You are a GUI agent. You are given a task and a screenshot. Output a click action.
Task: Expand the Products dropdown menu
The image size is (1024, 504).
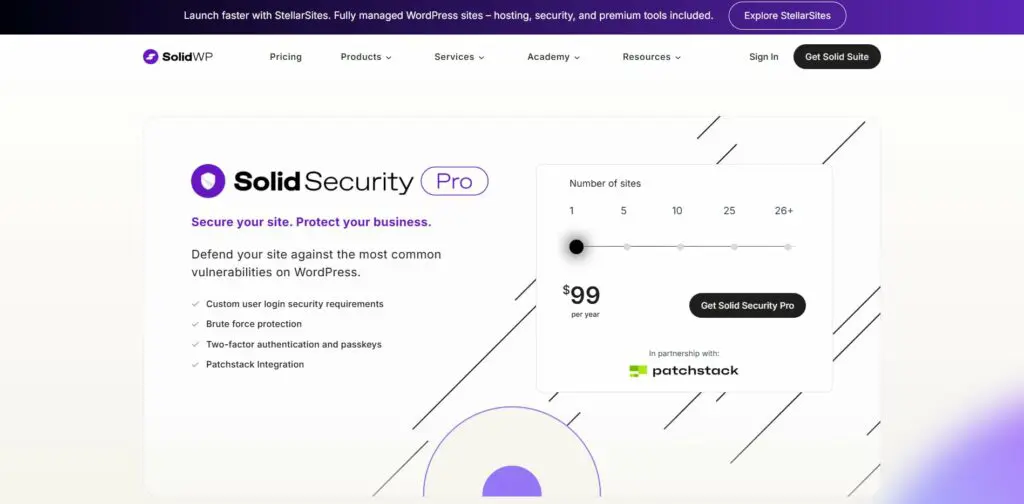pyautogui.click(x=366, y=57)
